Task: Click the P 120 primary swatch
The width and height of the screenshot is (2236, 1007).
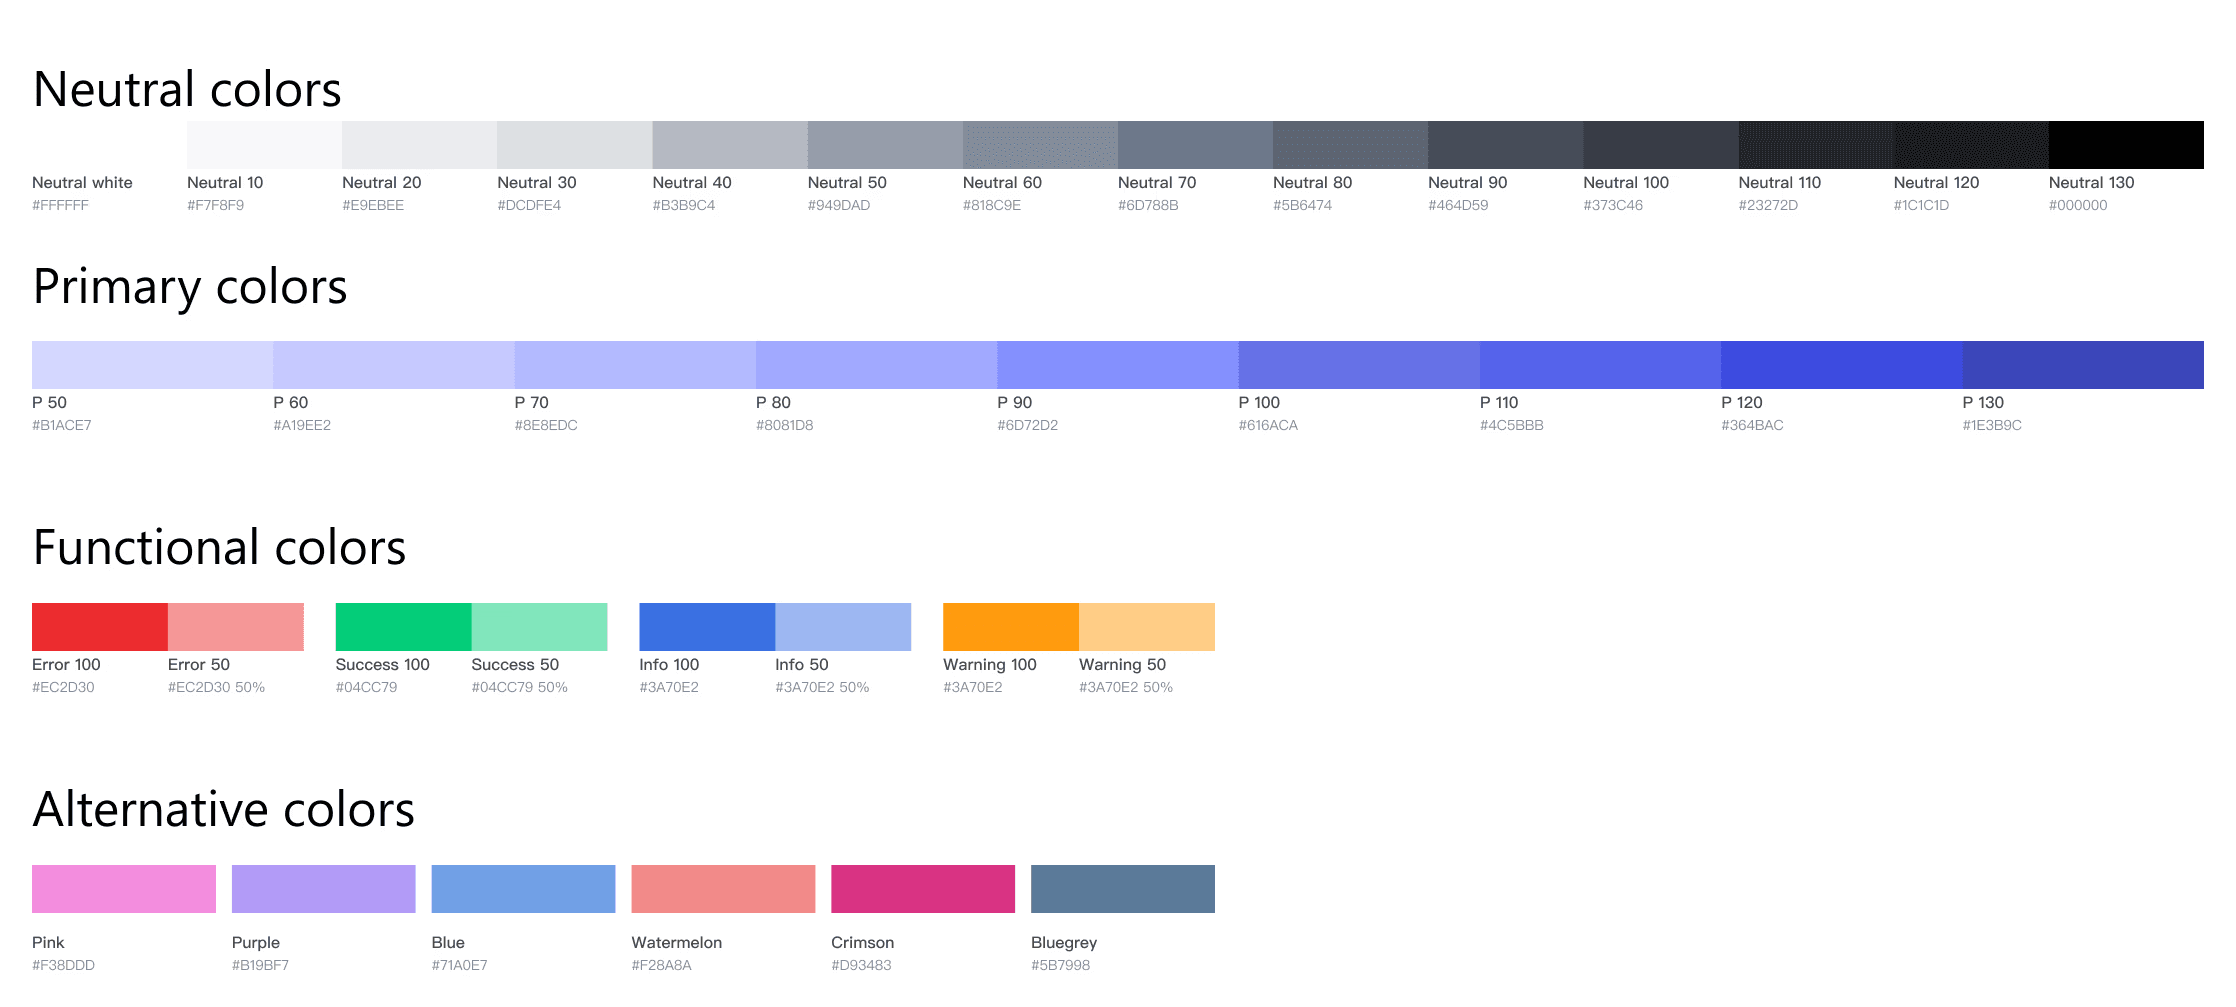Action: coord(1842,365)
